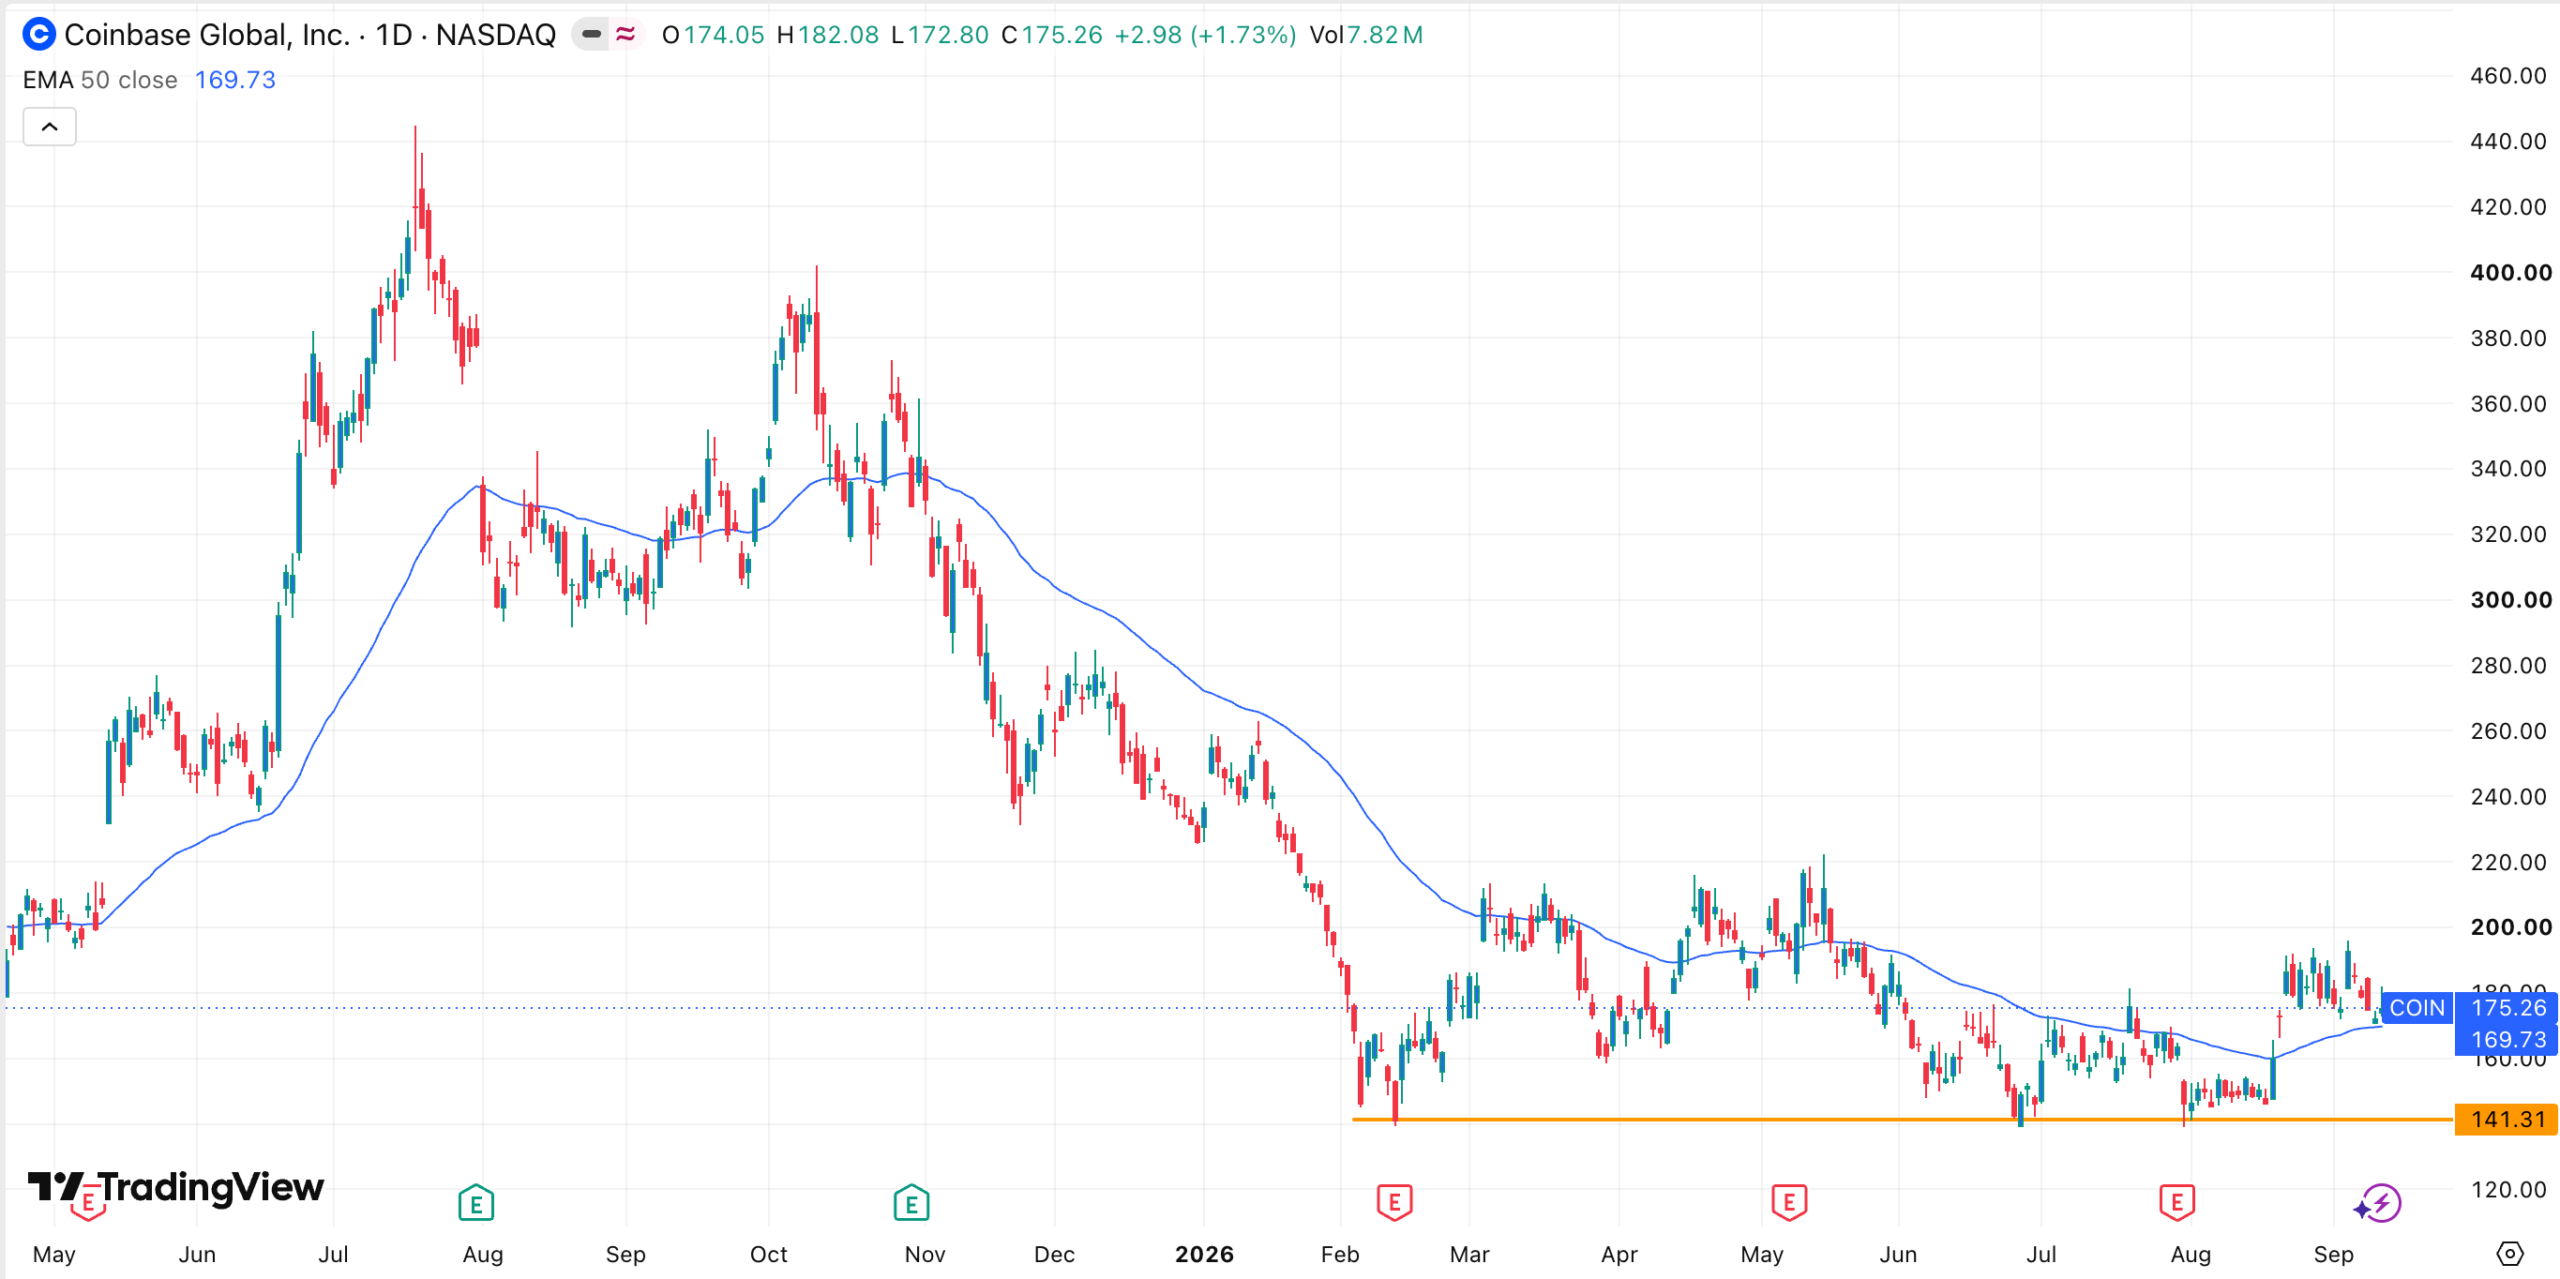
Task: Click the 400.00 price scale label
Action: point(2510,272)
